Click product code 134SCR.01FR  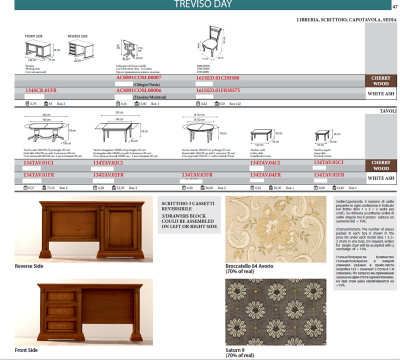pyautogui.click(x=41, y=90)
